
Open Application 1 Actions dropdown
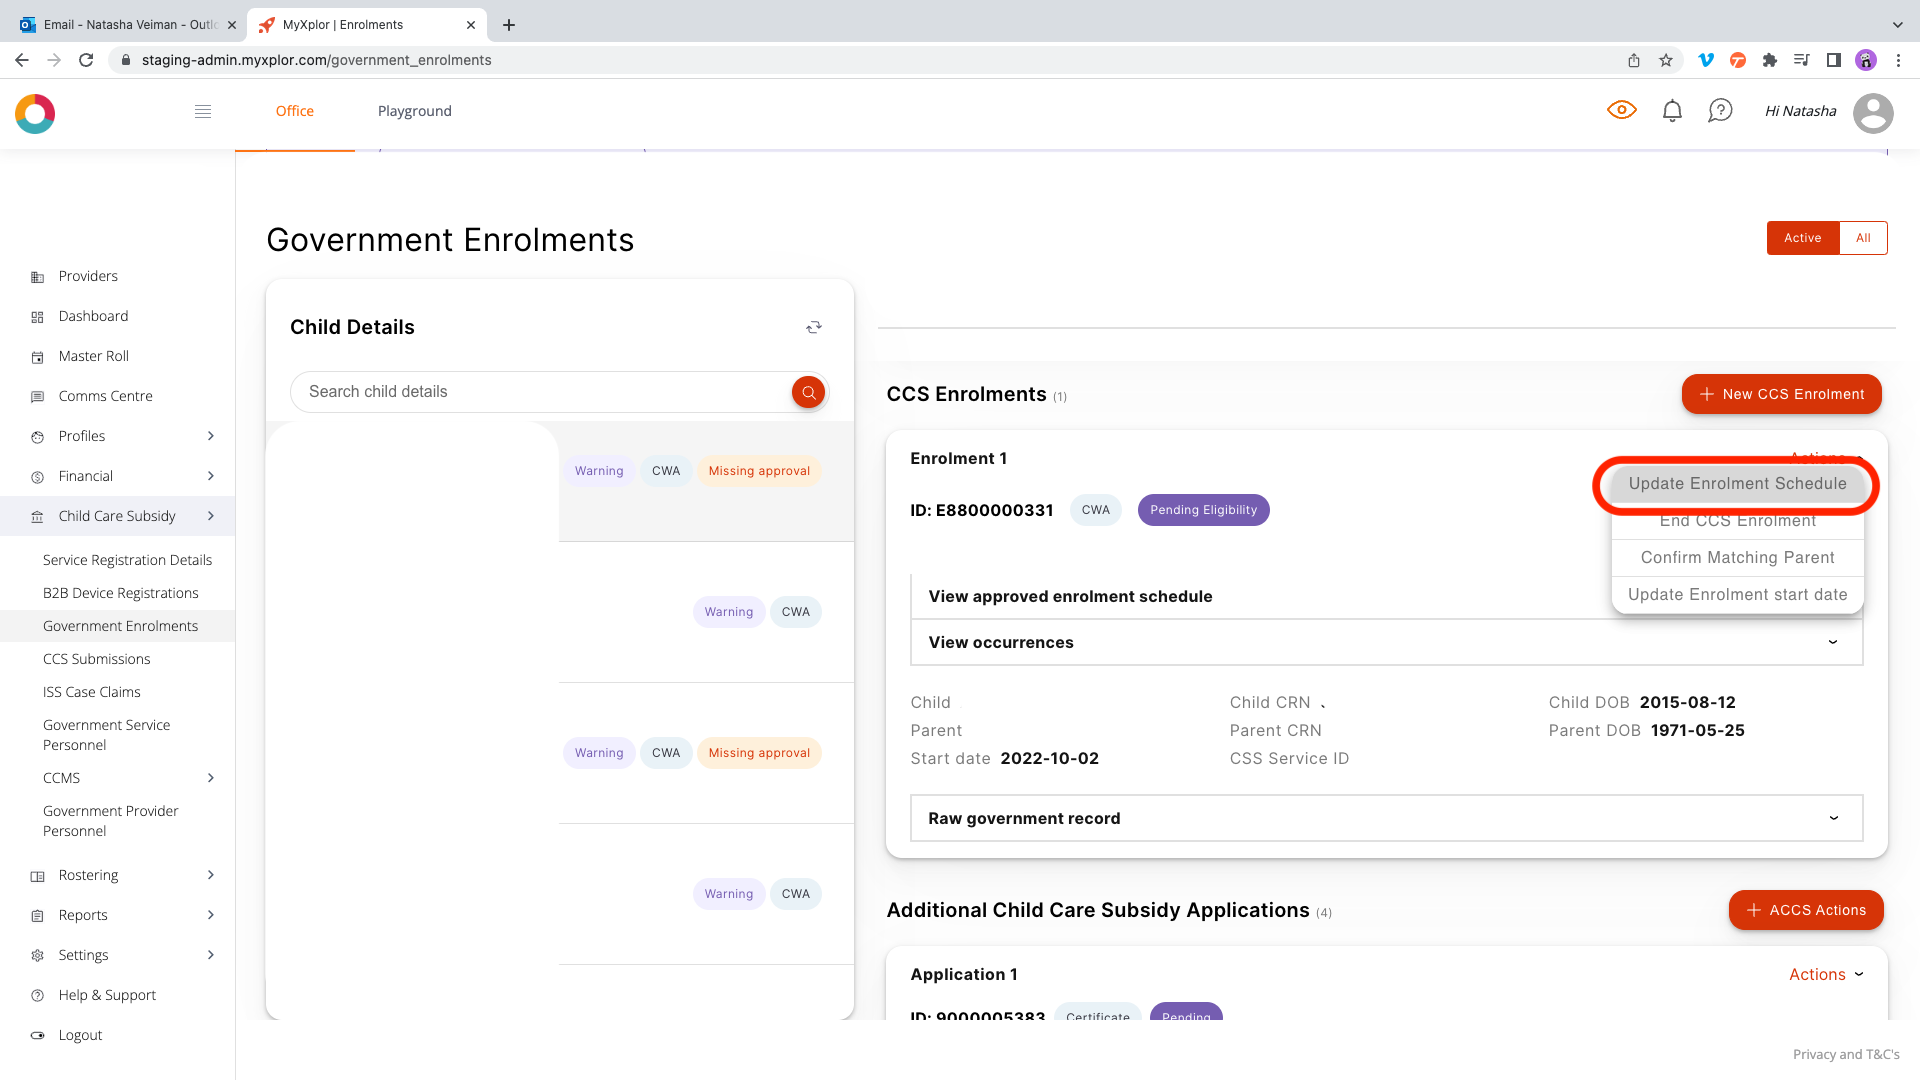tap(1826, 974)
